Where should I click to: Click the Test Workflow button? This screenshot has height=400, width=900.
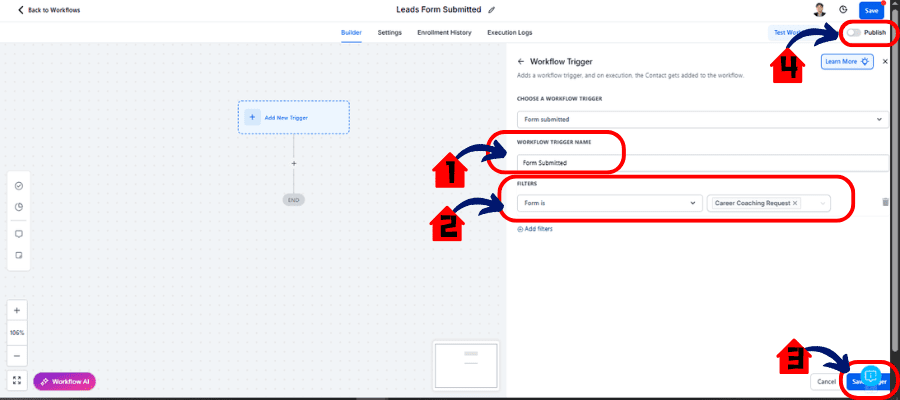click(x=788, y=33)
